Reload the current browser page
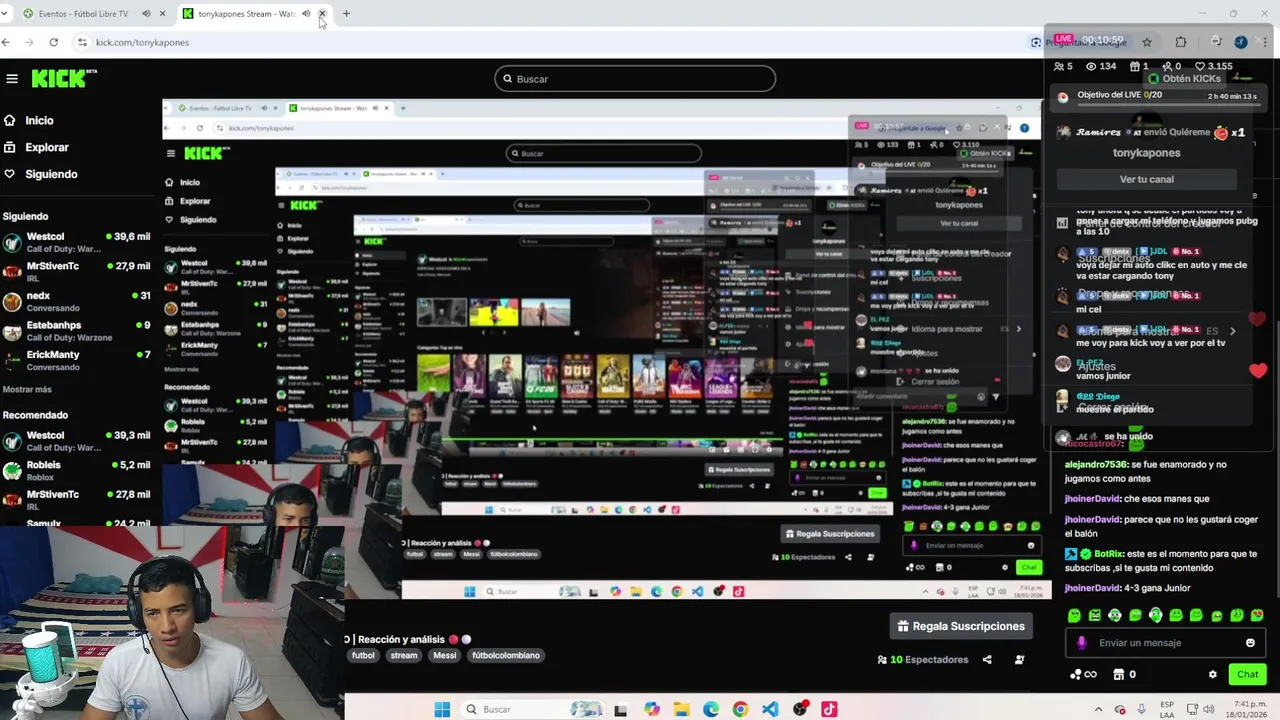This screenshot has height=720, width=1280. click(53, 42)
